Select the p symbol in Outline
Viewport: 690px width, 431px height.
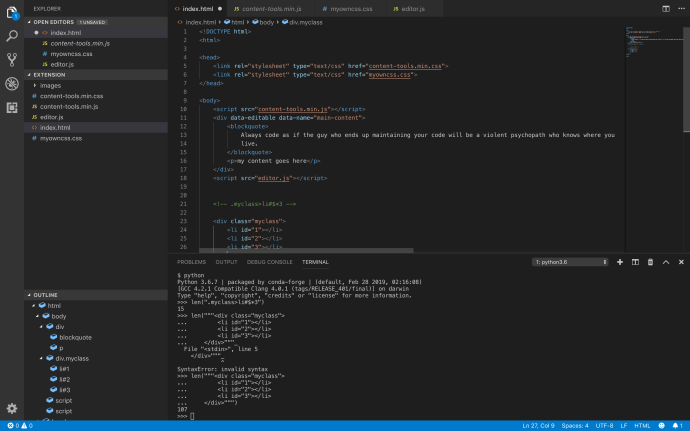61,348
